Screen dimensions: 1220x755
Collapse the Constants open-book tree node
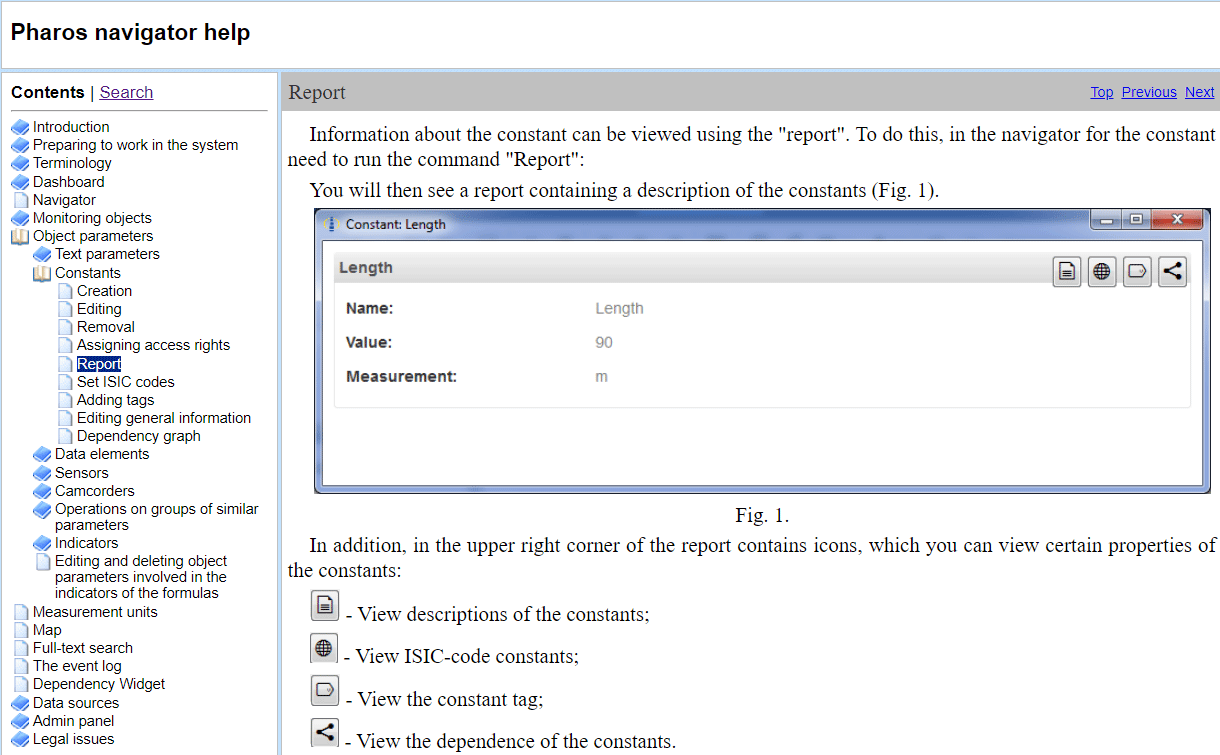pyautogui.click(x=42, y=273)
